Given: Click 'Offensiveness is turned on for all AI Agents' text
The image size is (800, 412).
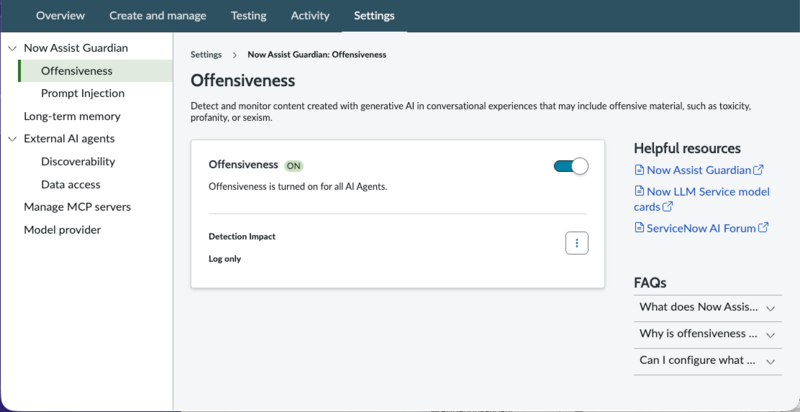Looking at the screenshot, I should point(298,187).
